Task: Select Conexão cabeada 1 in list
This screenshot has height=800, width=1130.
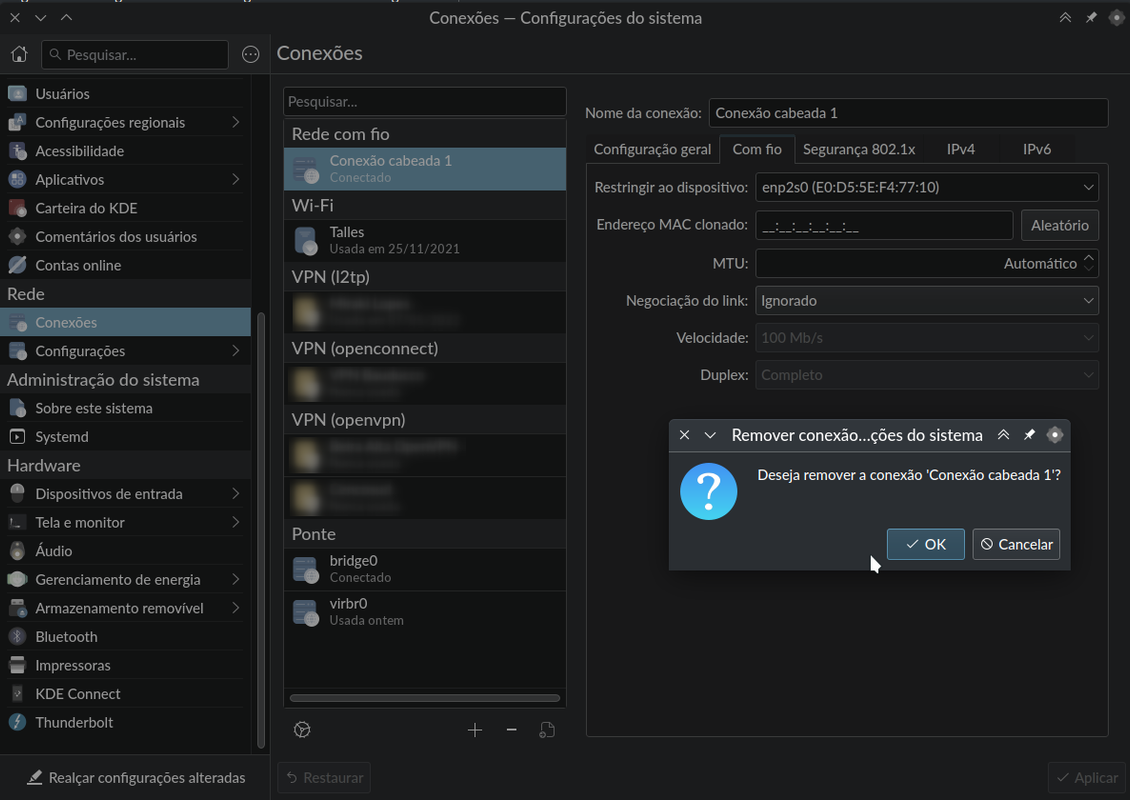Action: [424, 169]
